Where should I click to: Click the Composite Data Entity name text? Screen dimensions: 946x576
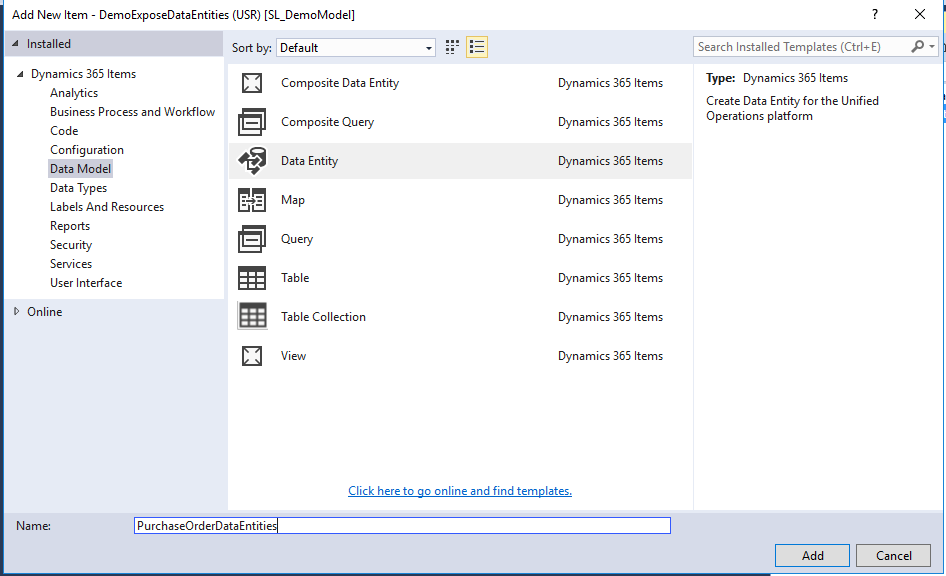340,83
